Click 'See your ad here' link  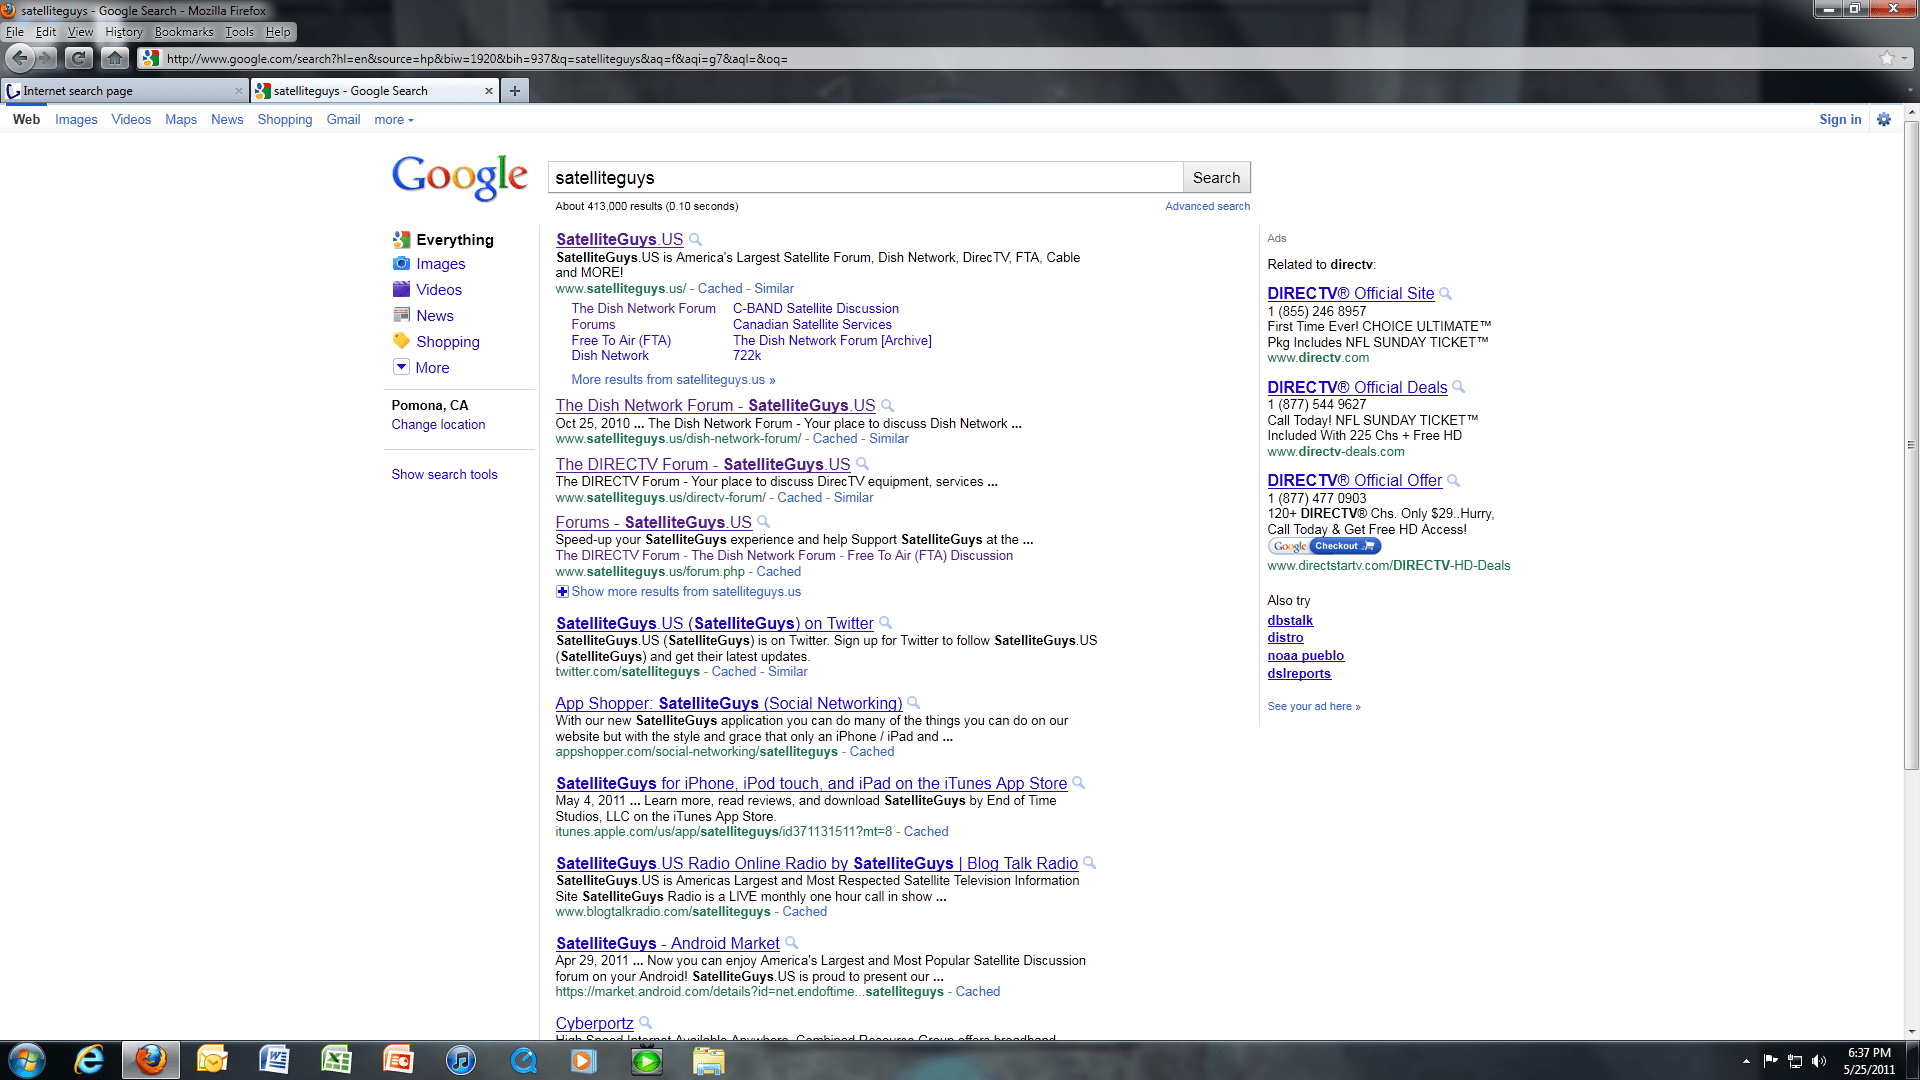(x=1313, y=706)
